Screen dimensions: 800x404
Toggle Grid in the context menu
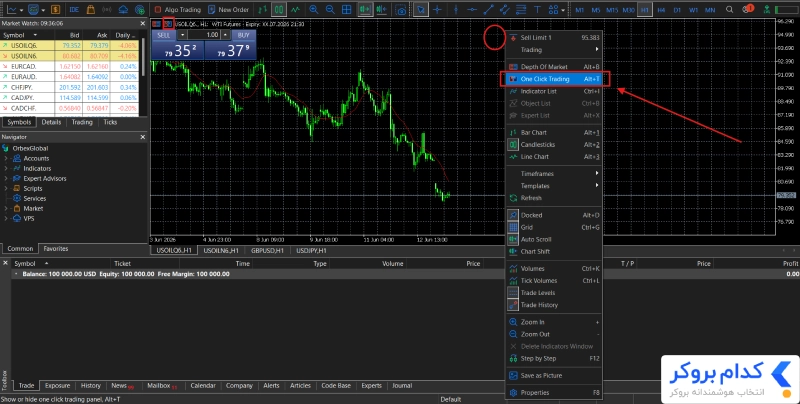coord(554,228)
